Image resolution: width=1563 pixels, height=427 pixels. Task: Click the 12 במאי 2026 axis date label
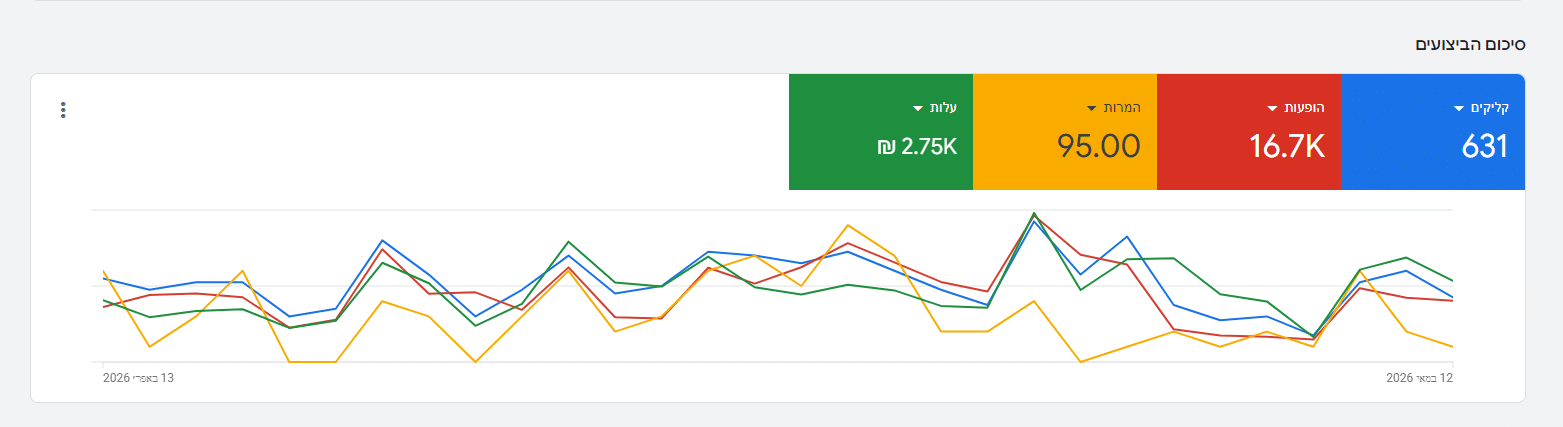tap(1419, 378)
